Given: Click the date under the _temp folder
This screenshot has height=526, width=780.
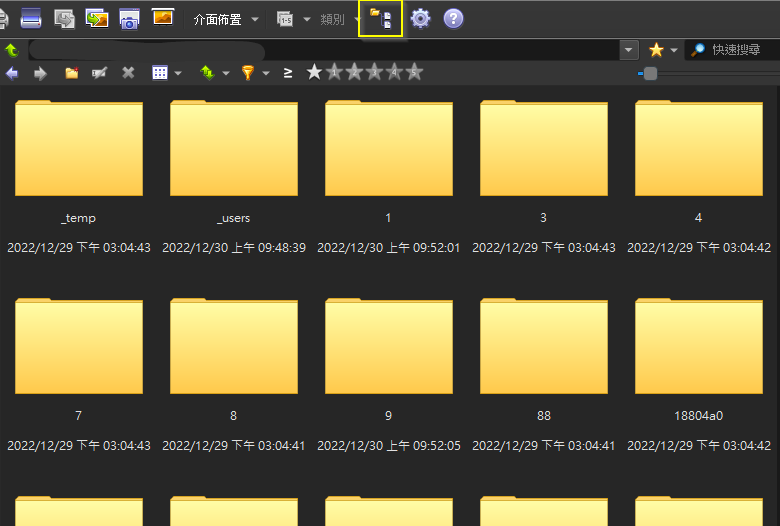Looking at the screenshot, I should coord(79,248).
